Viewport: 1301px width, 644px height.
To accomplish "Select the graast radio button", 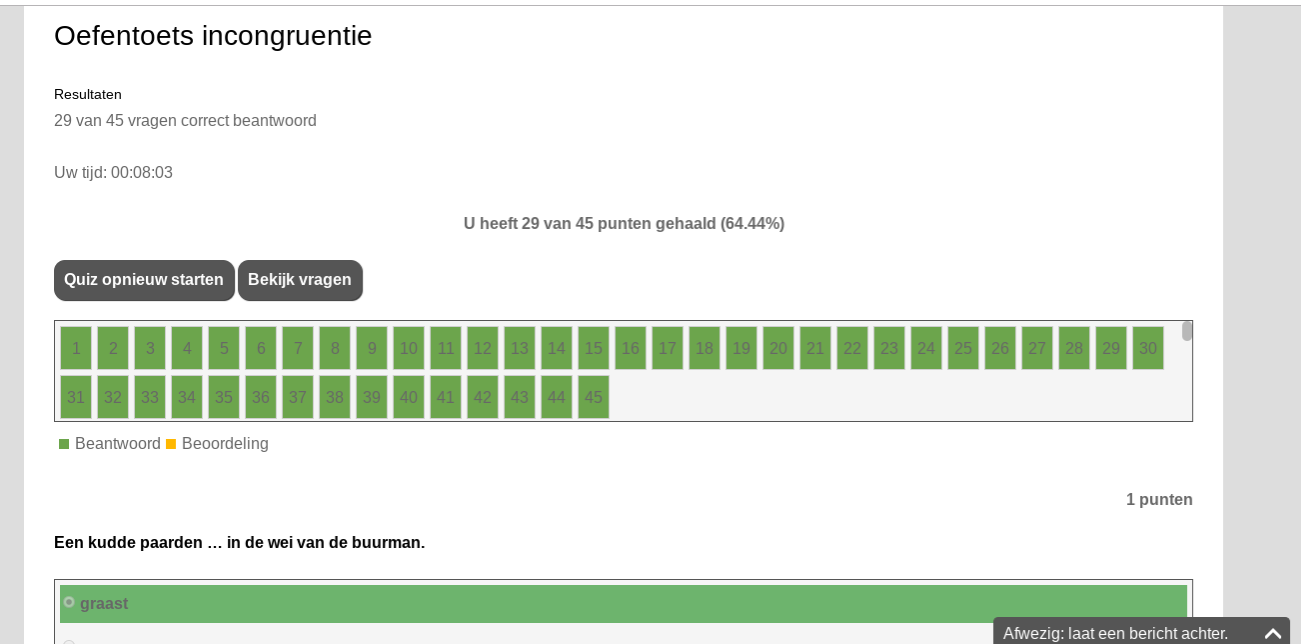I will (x=69, y=602).
